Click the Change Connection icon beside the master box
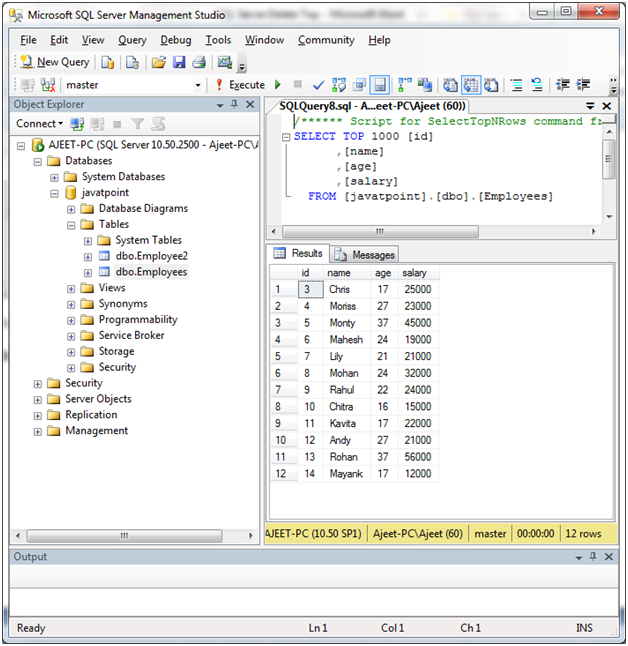Viewport: 628px width, 646px height. (x=48, y=85)
